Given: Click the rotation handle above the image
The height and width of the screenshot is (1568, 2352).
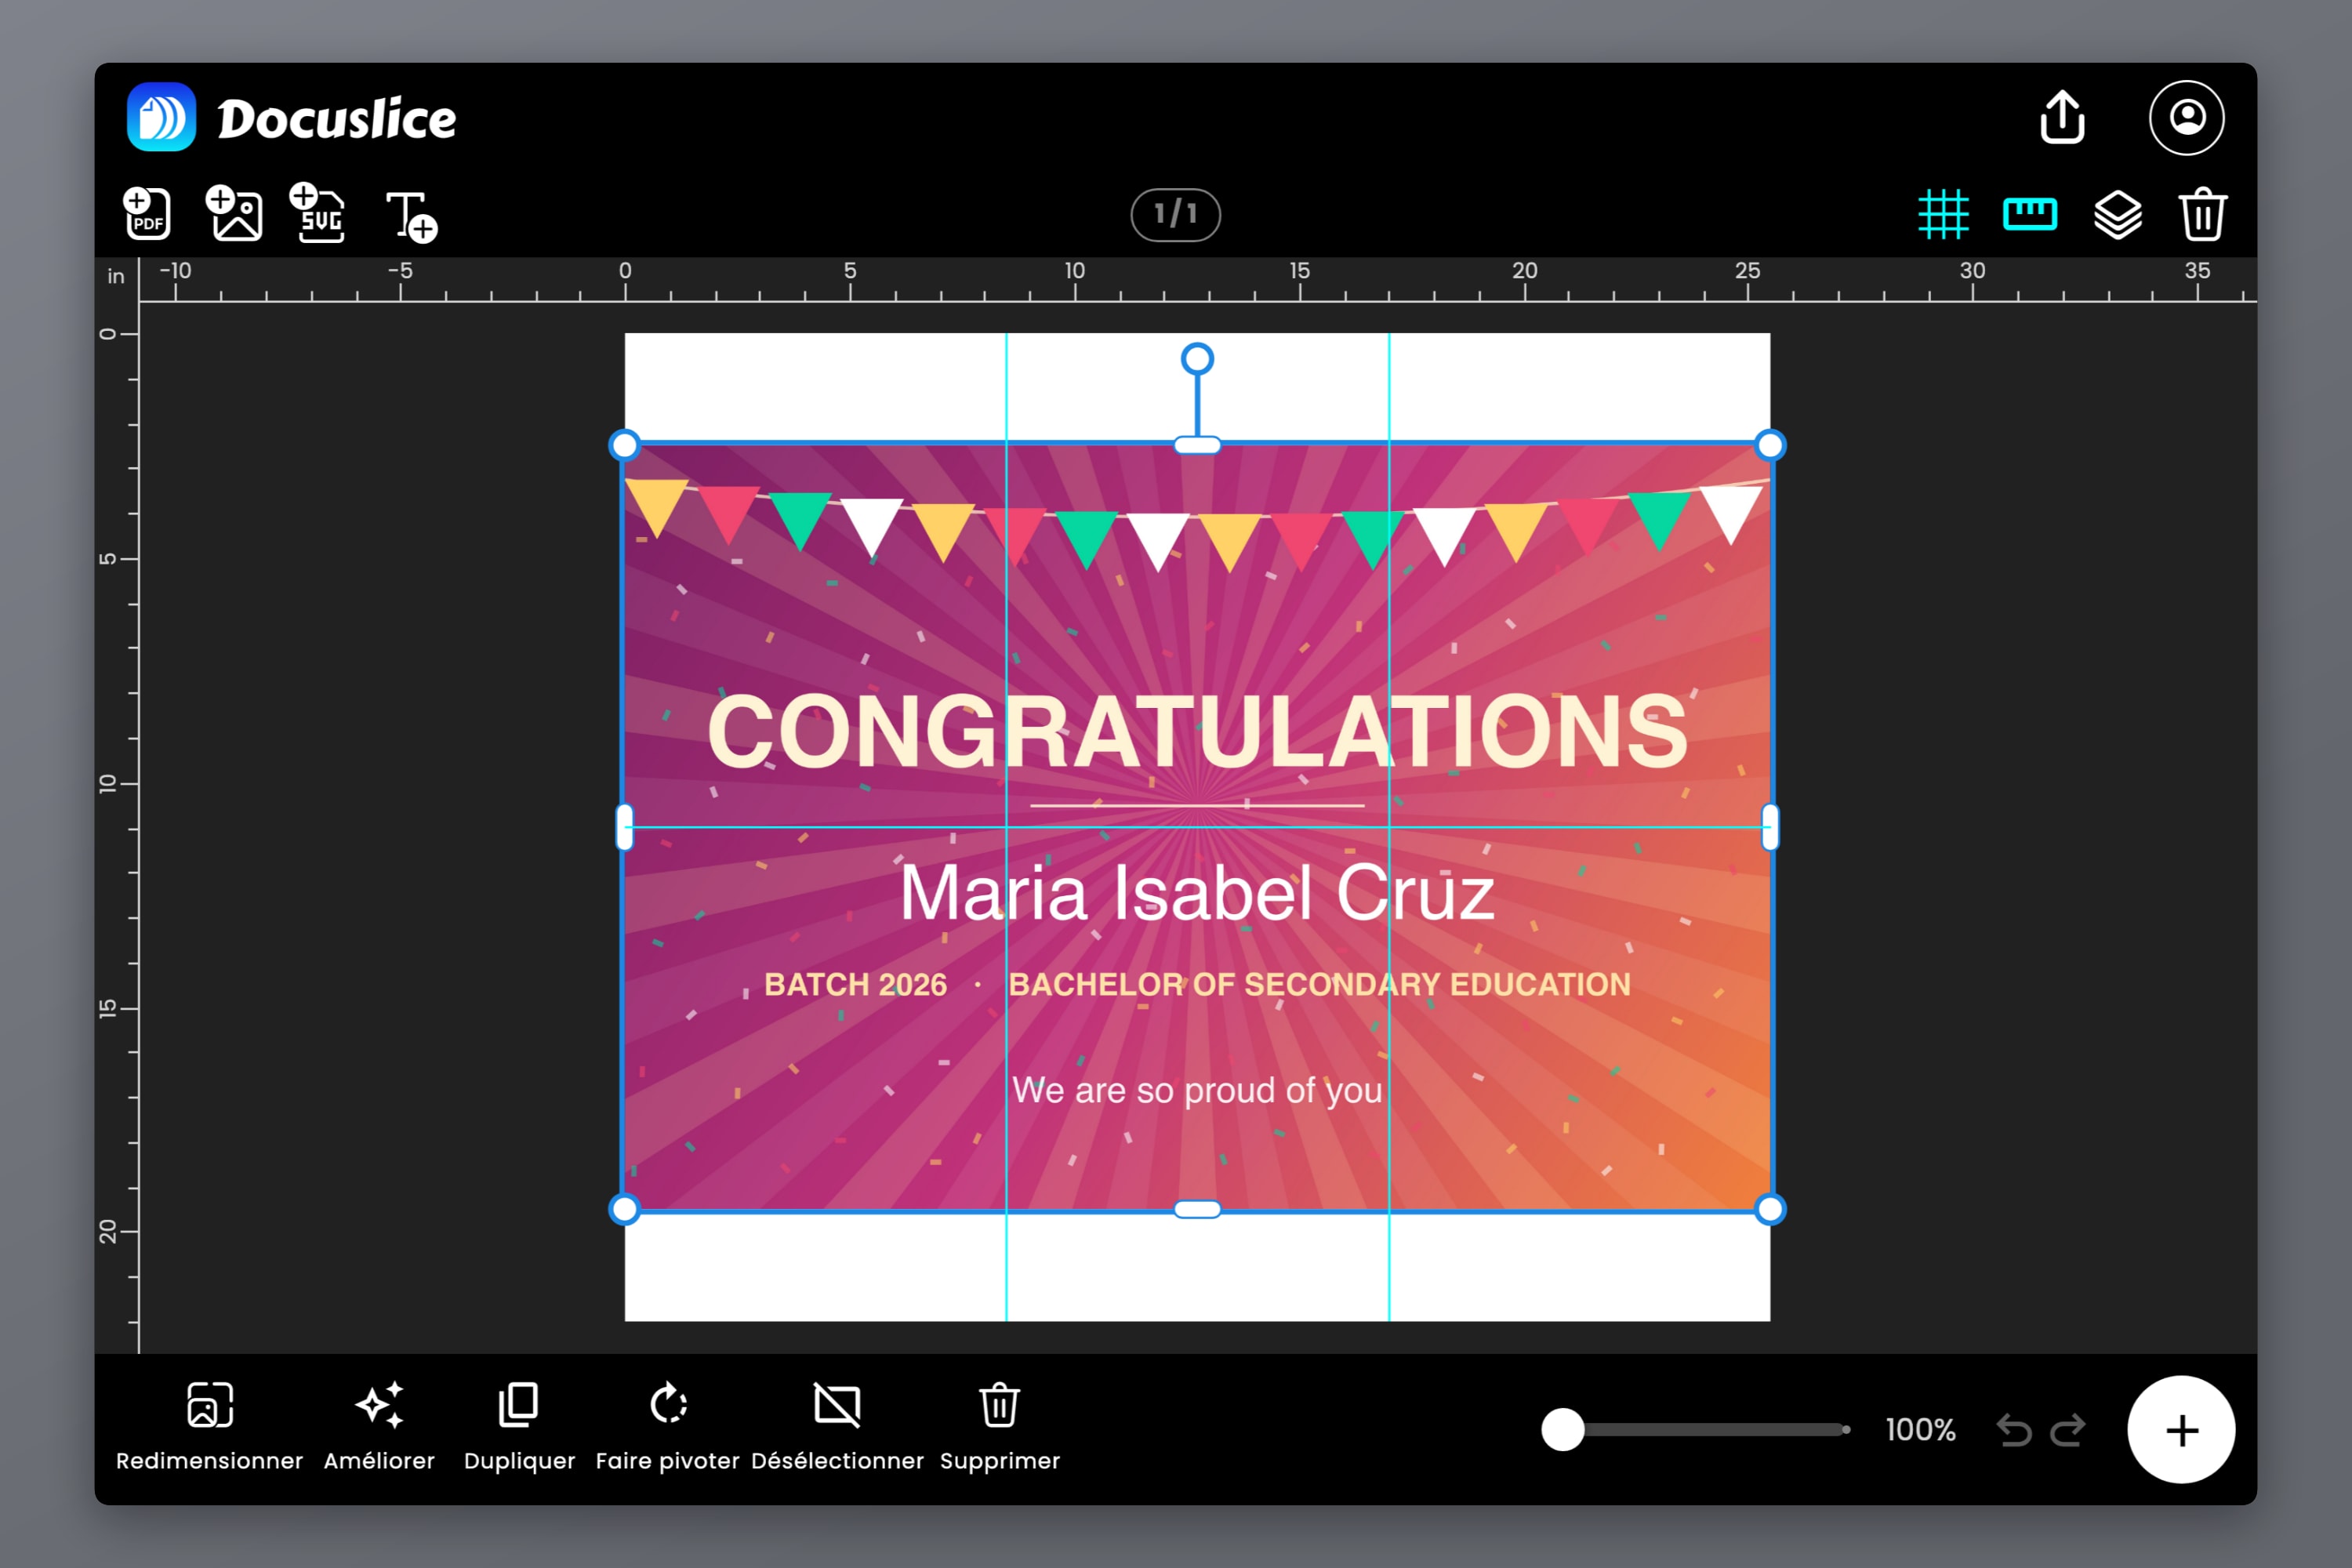Looking at the screenshot, I should point(1197,359).
